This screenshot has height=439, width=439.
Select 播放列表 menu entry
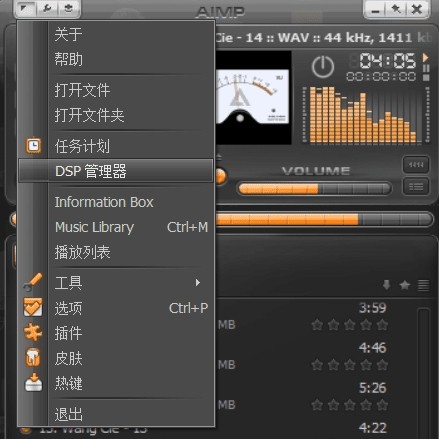(115, 252)
